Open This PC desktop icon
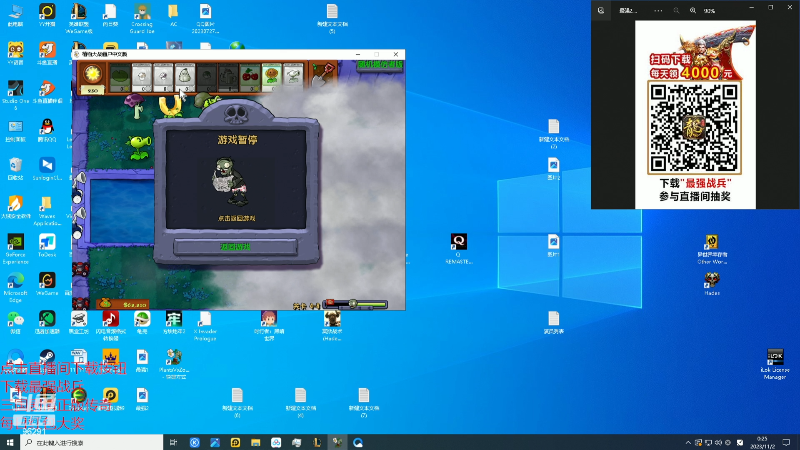 [x=15, y=16]
